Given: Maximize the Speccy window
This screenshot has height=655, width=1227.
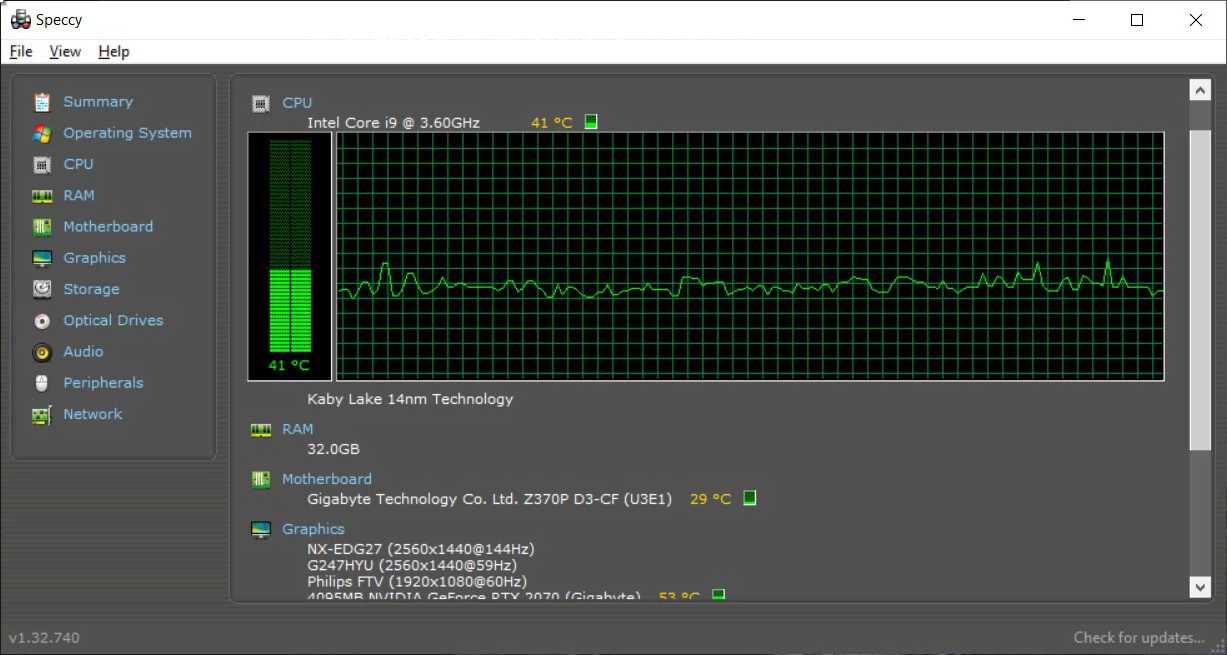Looking at the screenshot, I should (x=1137, y=20).
